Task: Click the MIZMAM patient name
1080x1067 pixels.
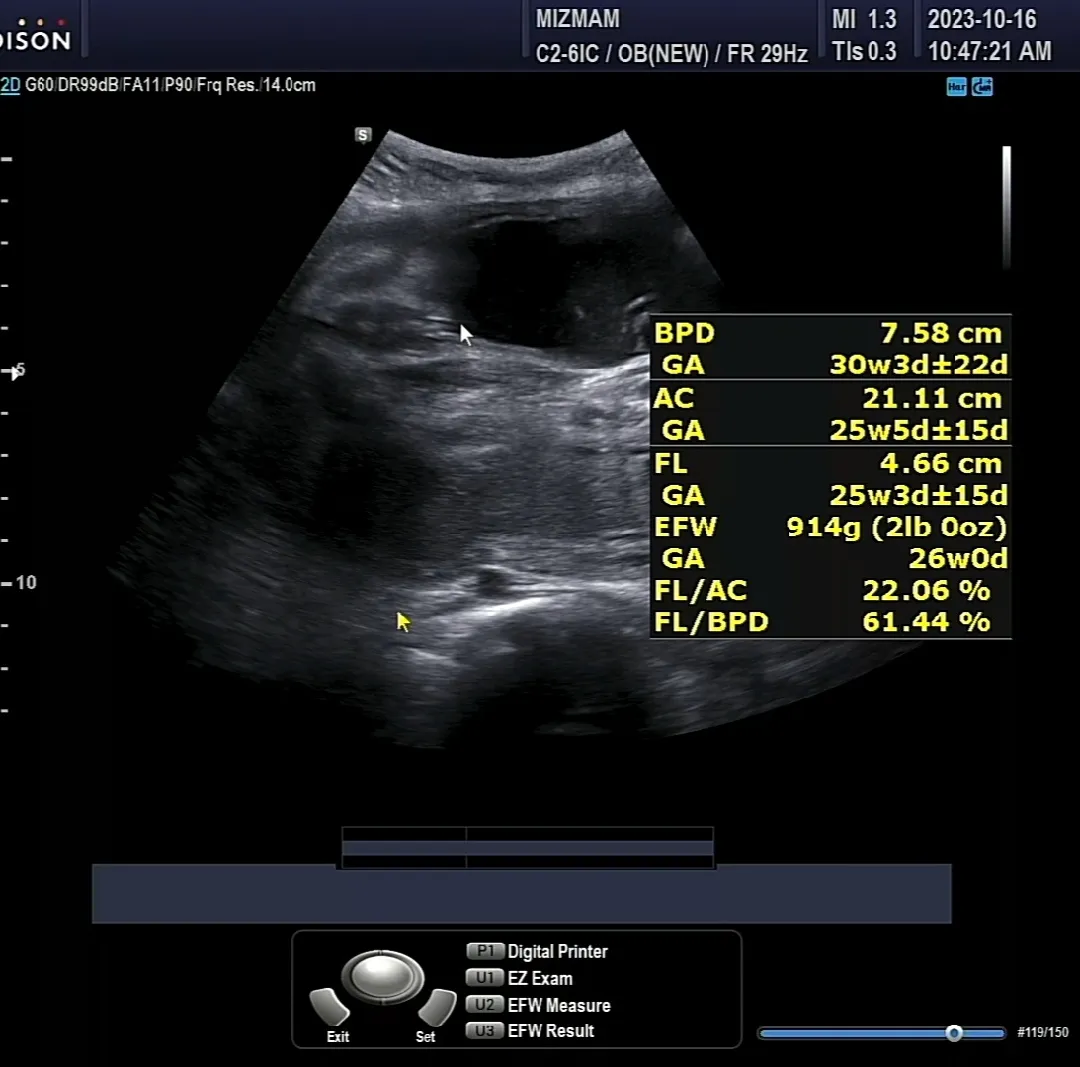Action: tap(577, 19)
